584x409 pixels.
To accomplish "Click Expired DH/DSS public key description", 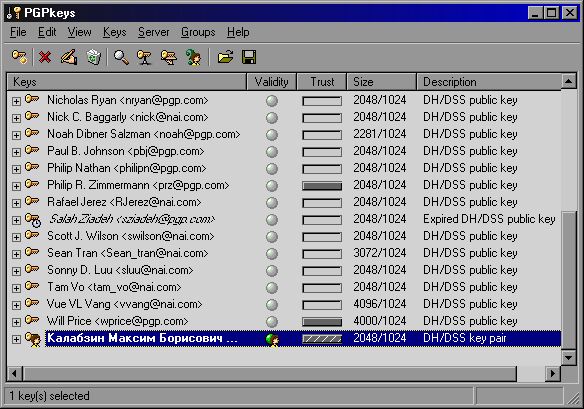I will tap(489, 219).
